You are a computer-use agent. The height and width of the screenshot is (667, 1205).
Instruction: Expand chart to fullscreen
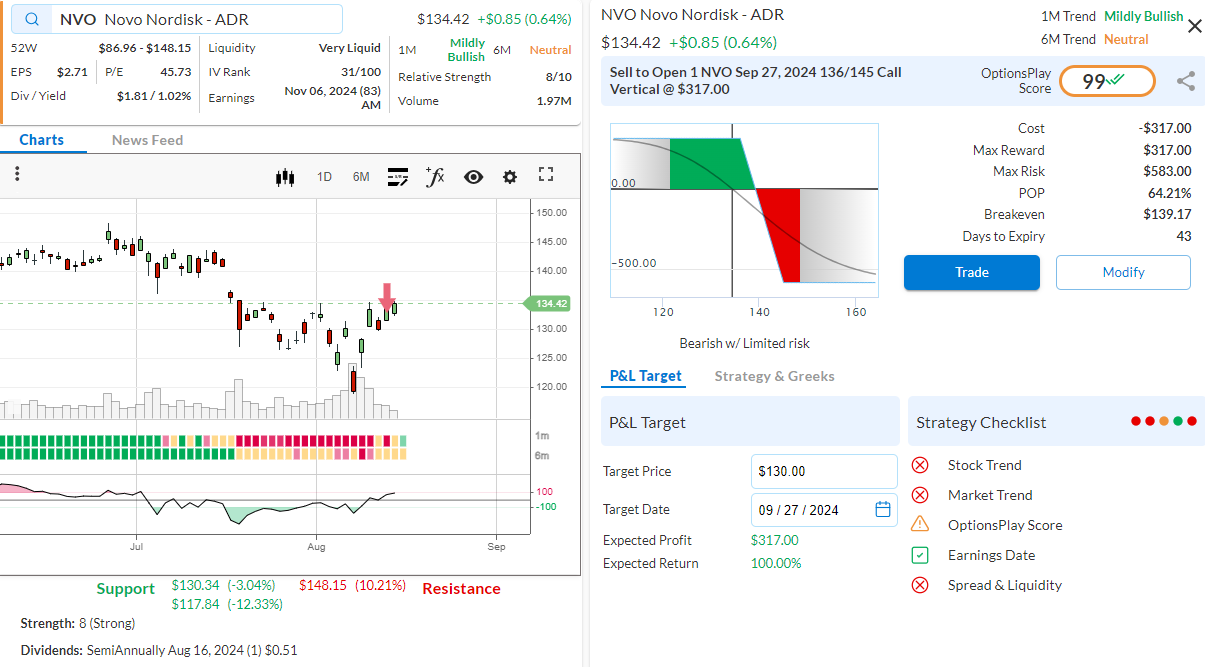546,175
